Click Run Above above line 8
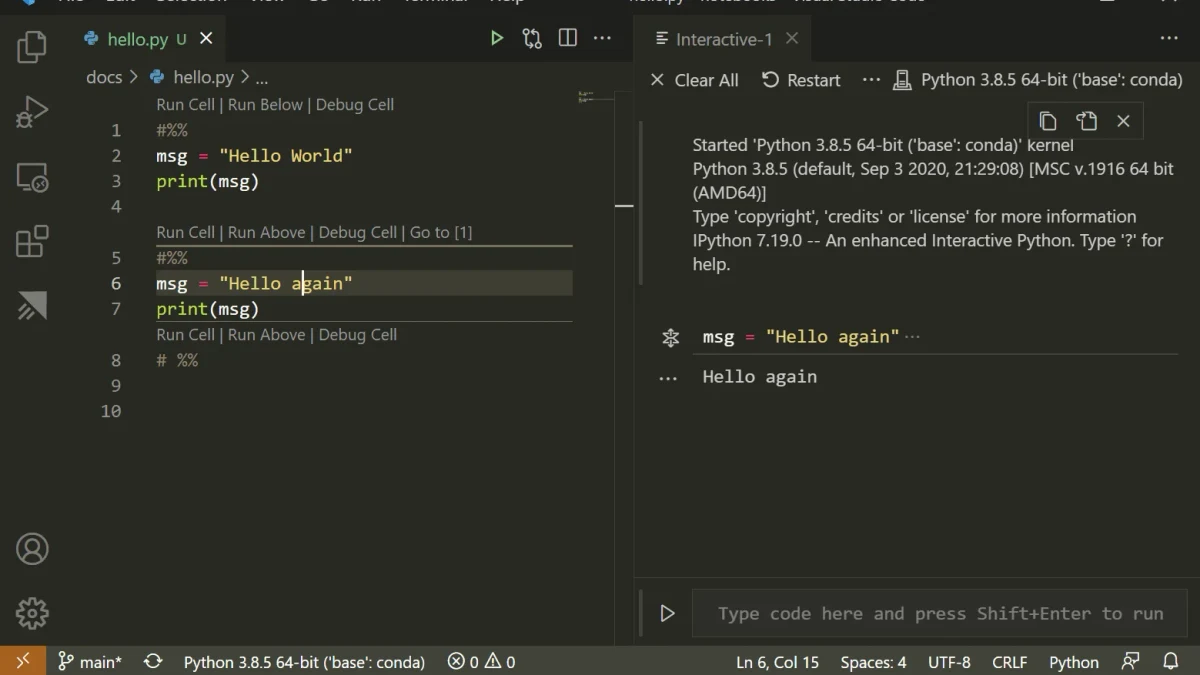Viewport: 1200px width, 675px height. [267, 334]
